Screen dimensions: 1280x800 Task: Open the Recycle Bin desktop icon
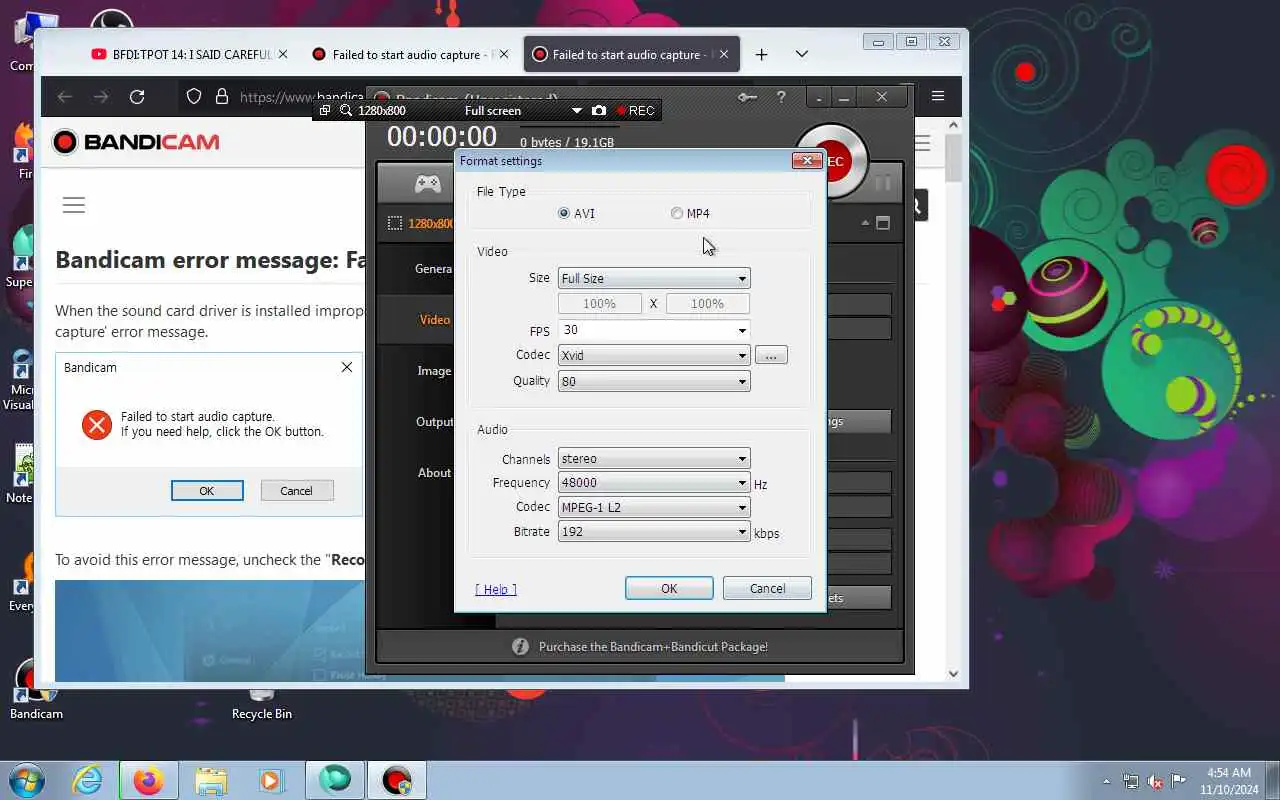pyautogui.click(x=262, y=703)
